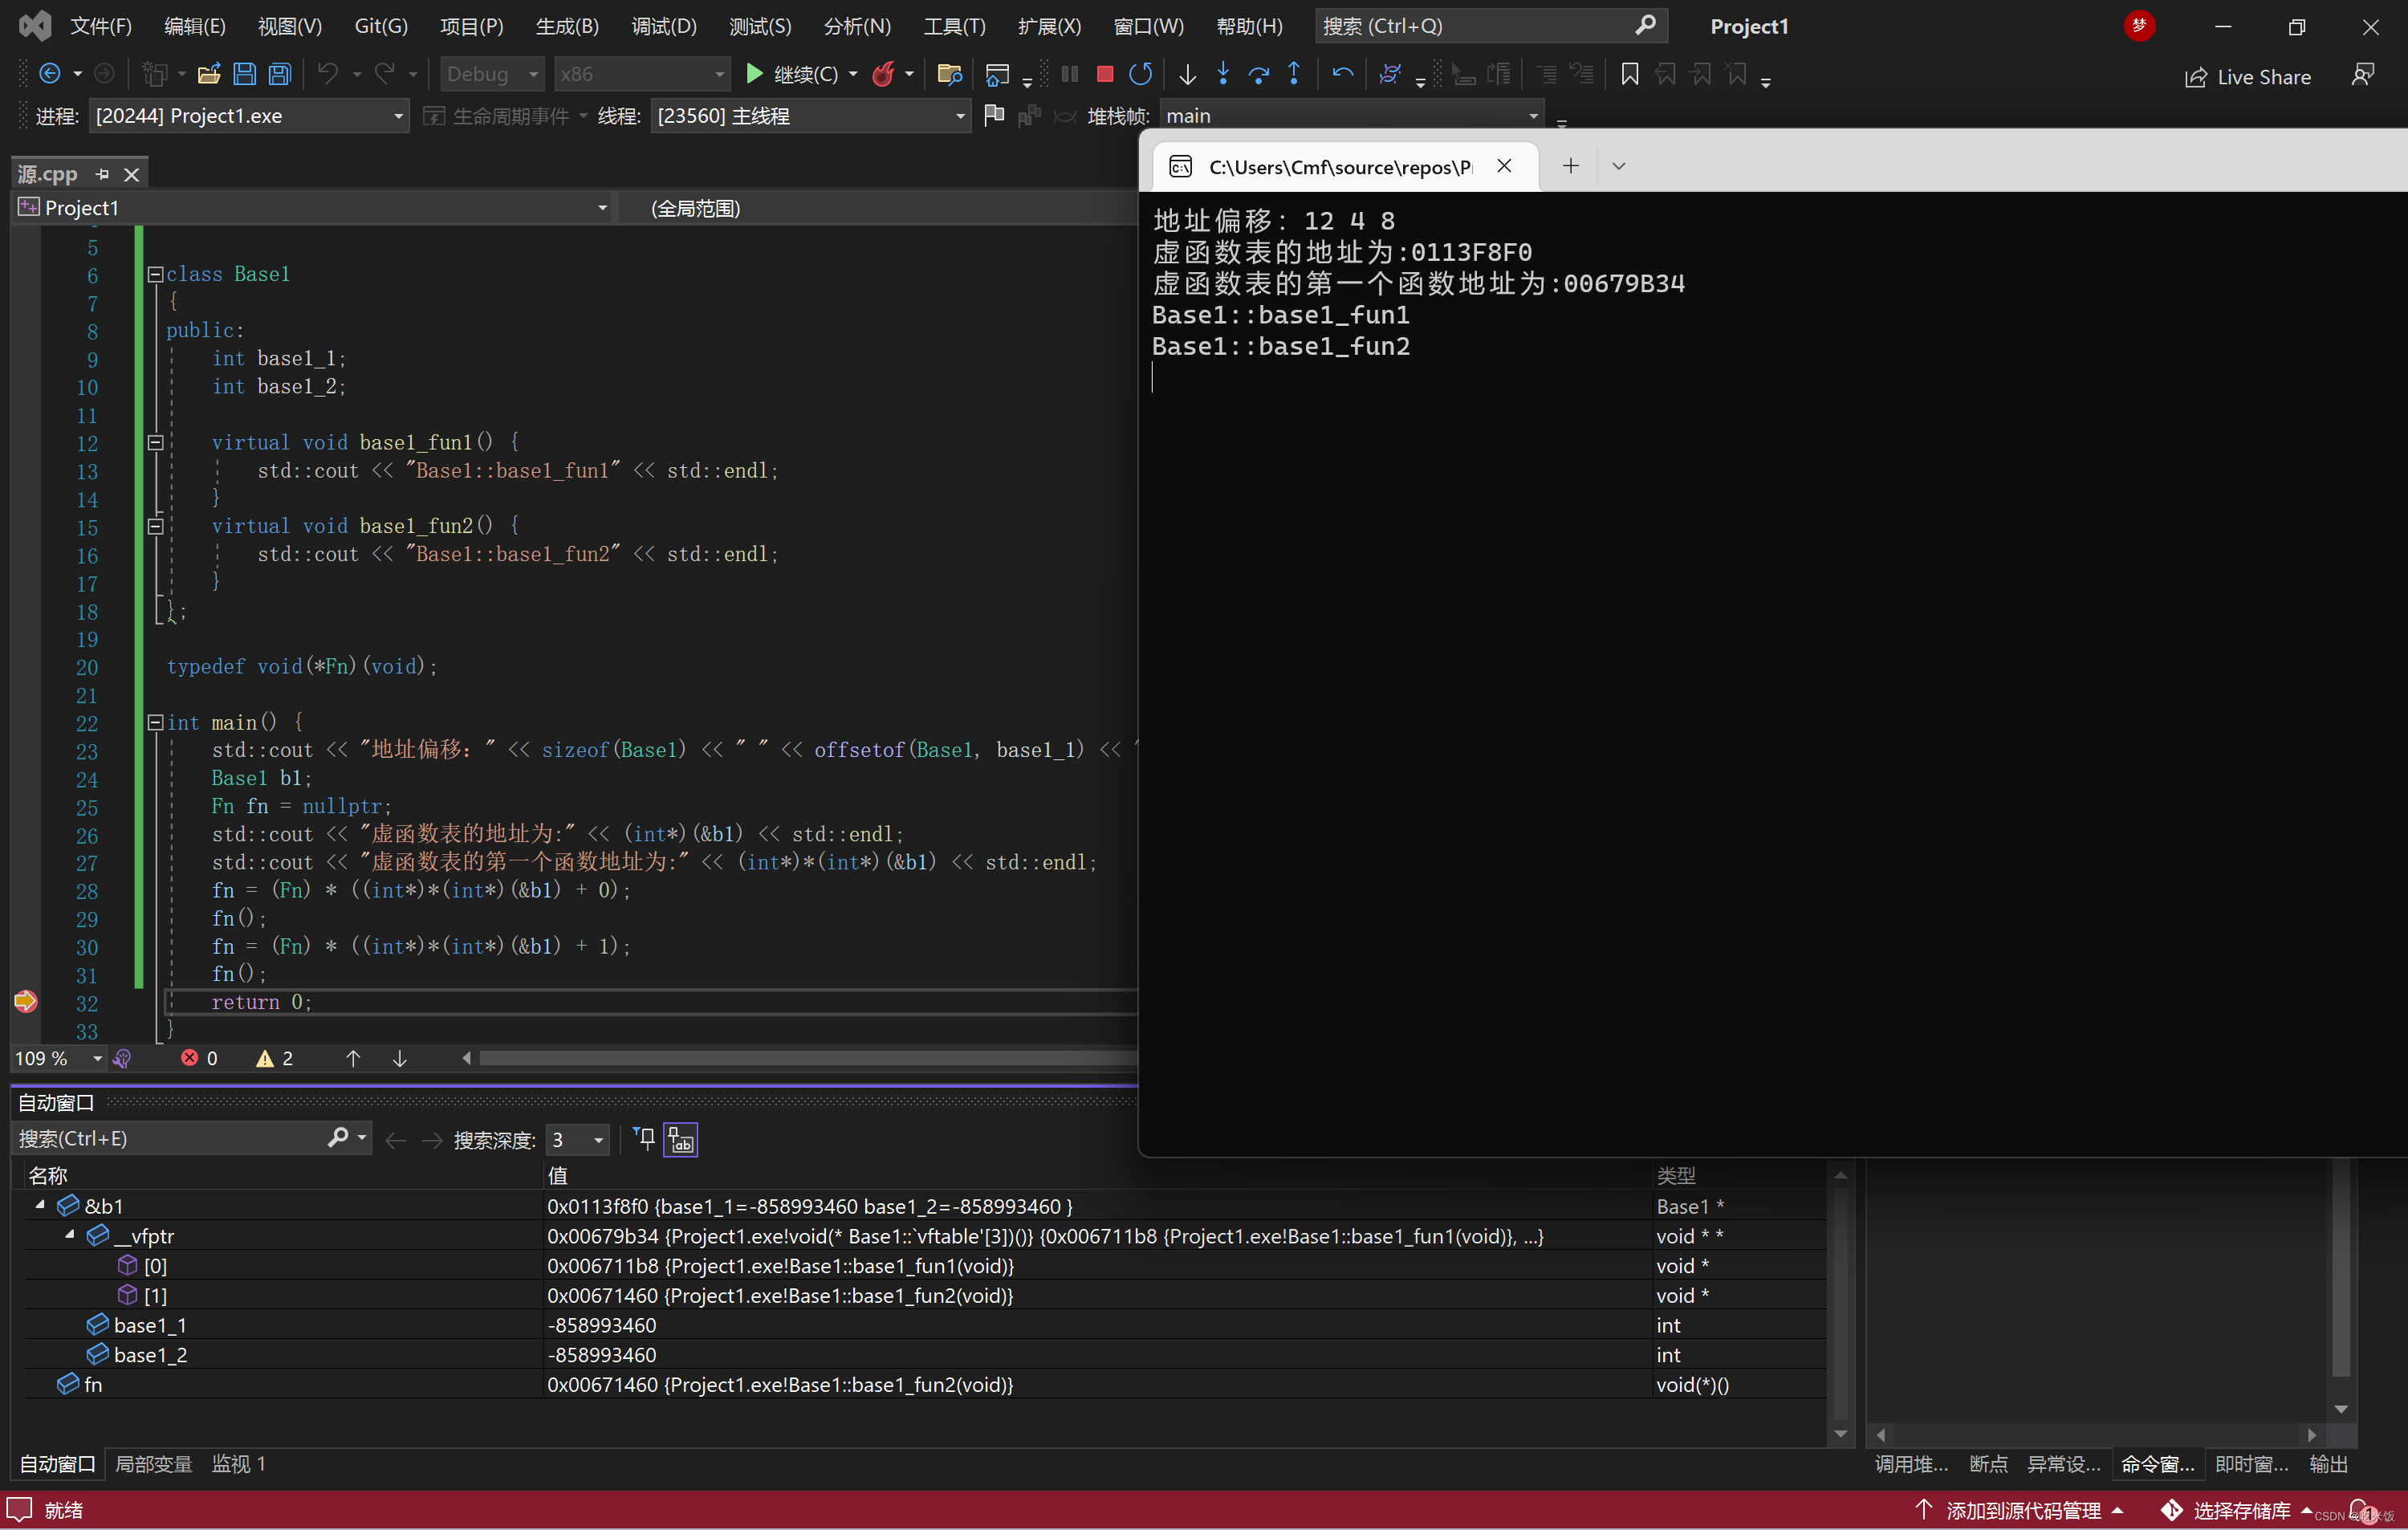The width and height of the screenshot is (2408, 1530).
Task: Click the error count indicator showing 0
Action: 199,1058
